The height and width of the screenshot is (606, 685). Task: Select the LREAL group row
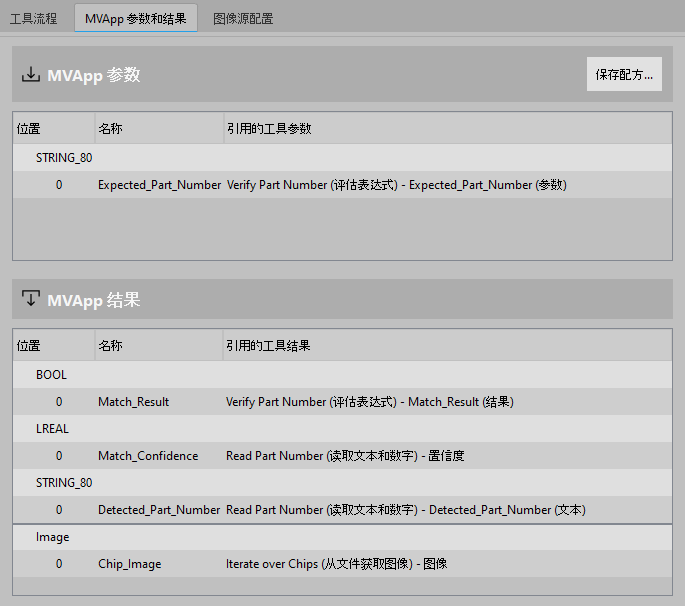(53, 429)
